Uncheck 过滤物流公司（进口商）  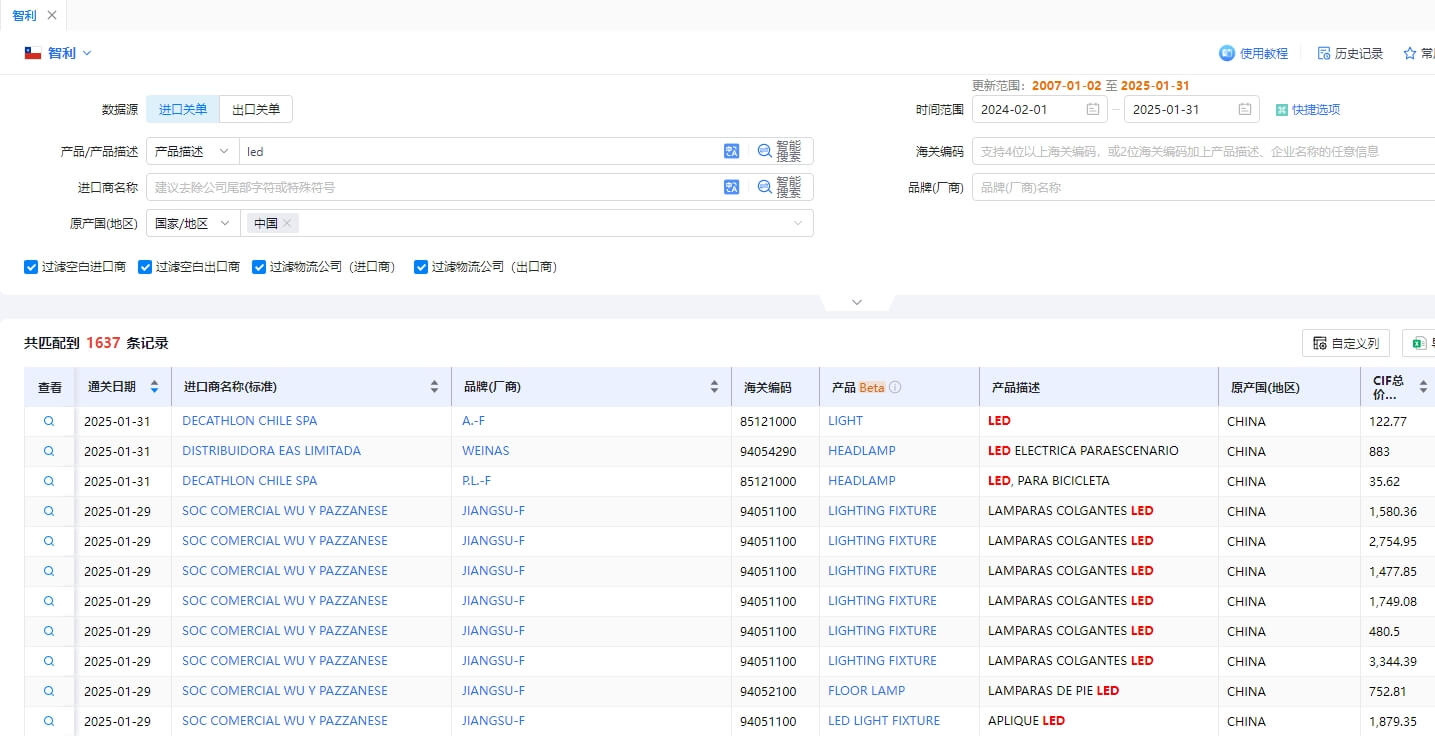tap(260, 267)
